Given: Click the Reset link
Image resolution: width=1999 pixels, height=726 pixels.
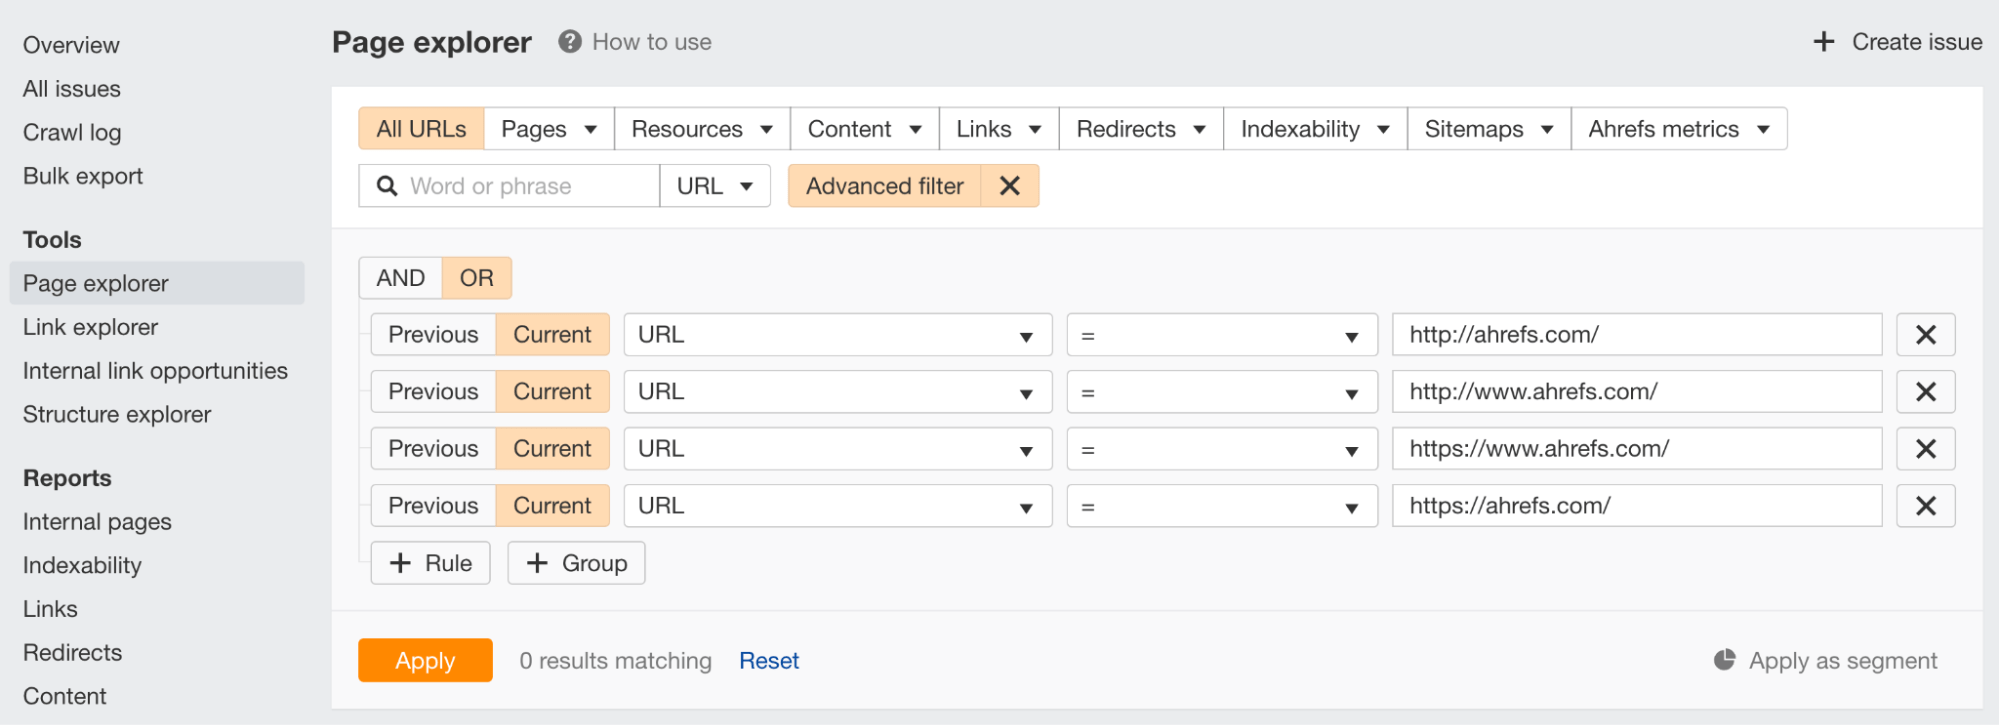Looking at the screenshot, I should tap(768, 661).
